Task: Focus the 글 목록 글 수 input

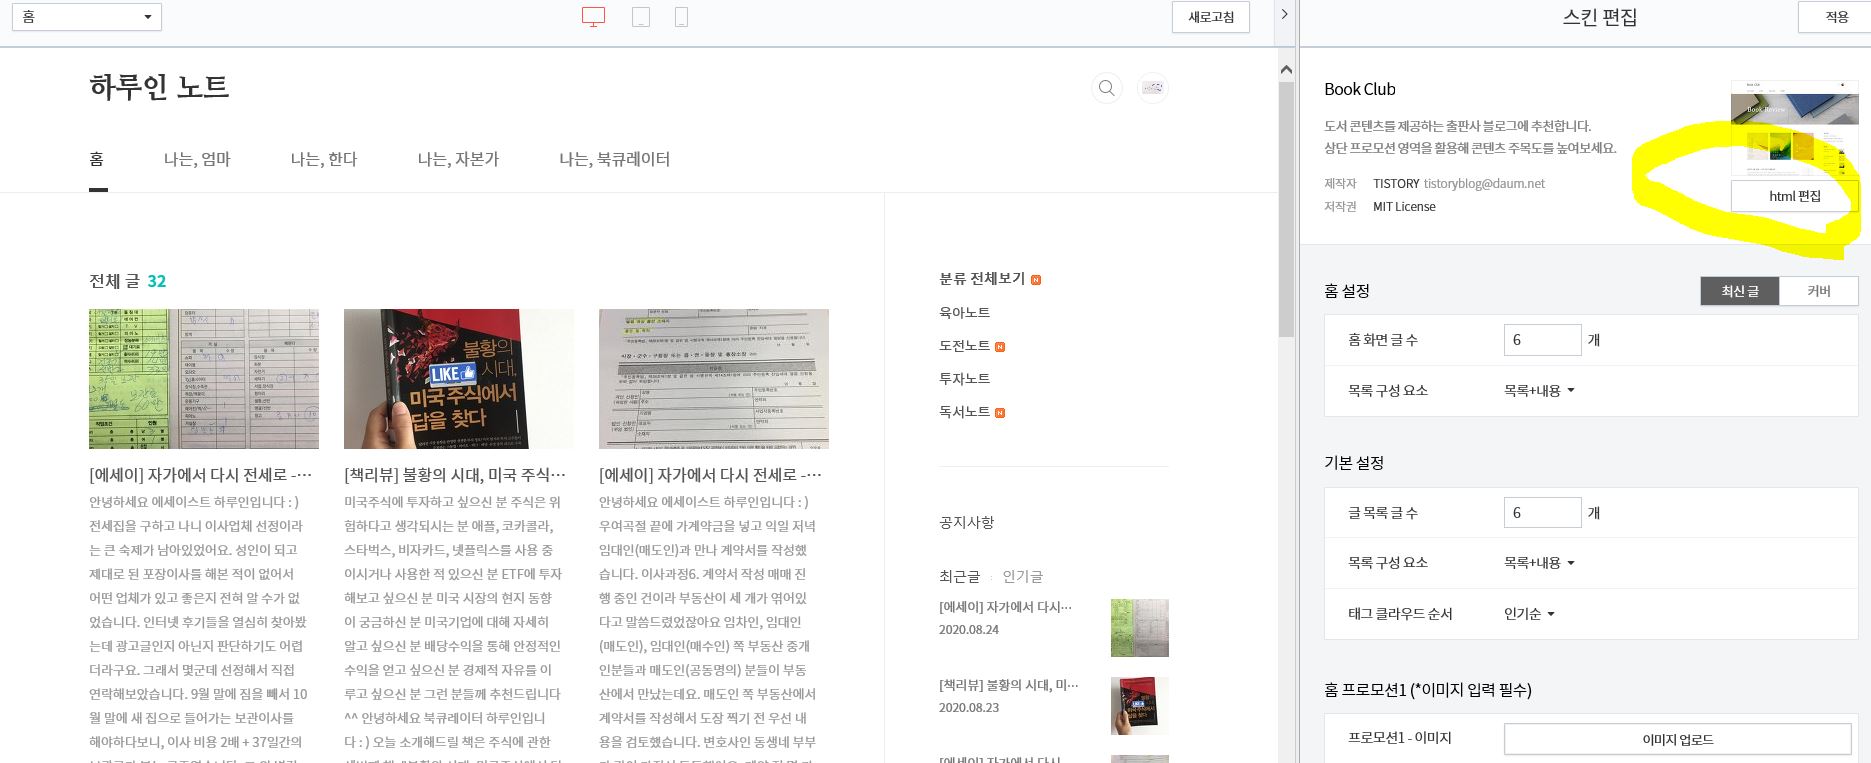Action: (1542, 513)
